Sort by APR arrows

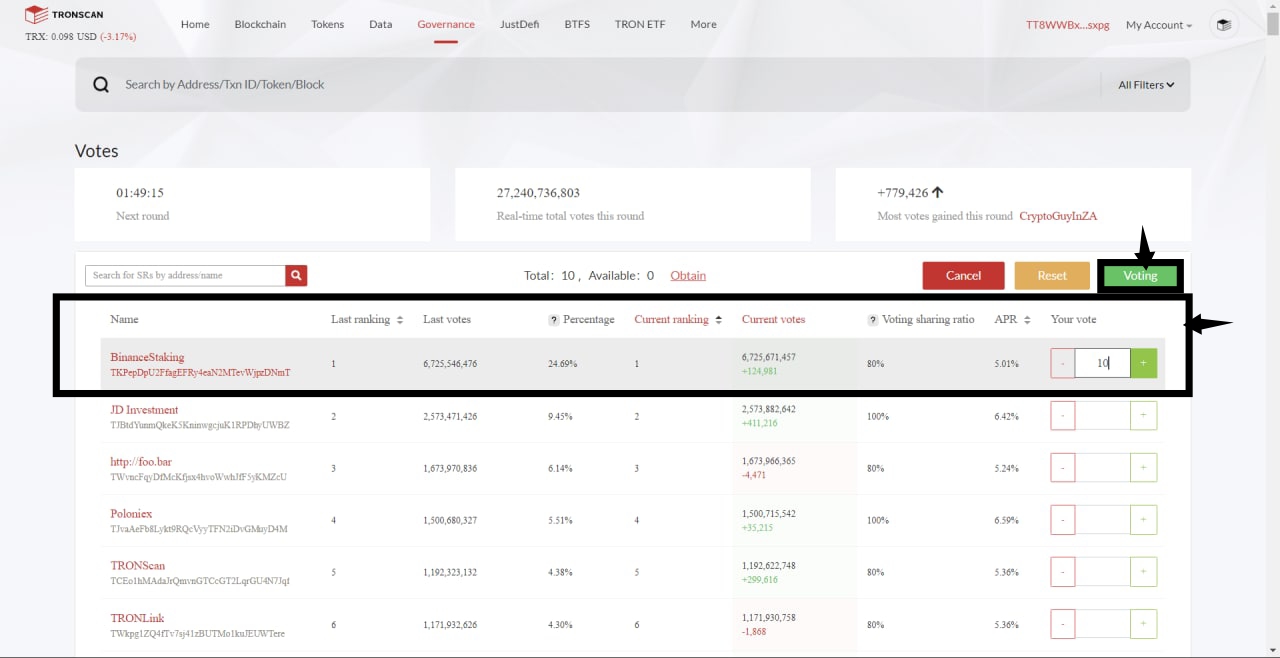coord(1027,320)
